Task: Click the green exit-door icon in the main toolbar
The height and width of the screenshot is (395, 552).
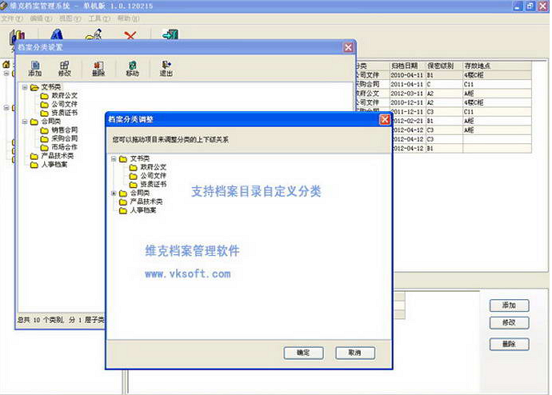Action: pyautogui.click(x=170, y=35)
